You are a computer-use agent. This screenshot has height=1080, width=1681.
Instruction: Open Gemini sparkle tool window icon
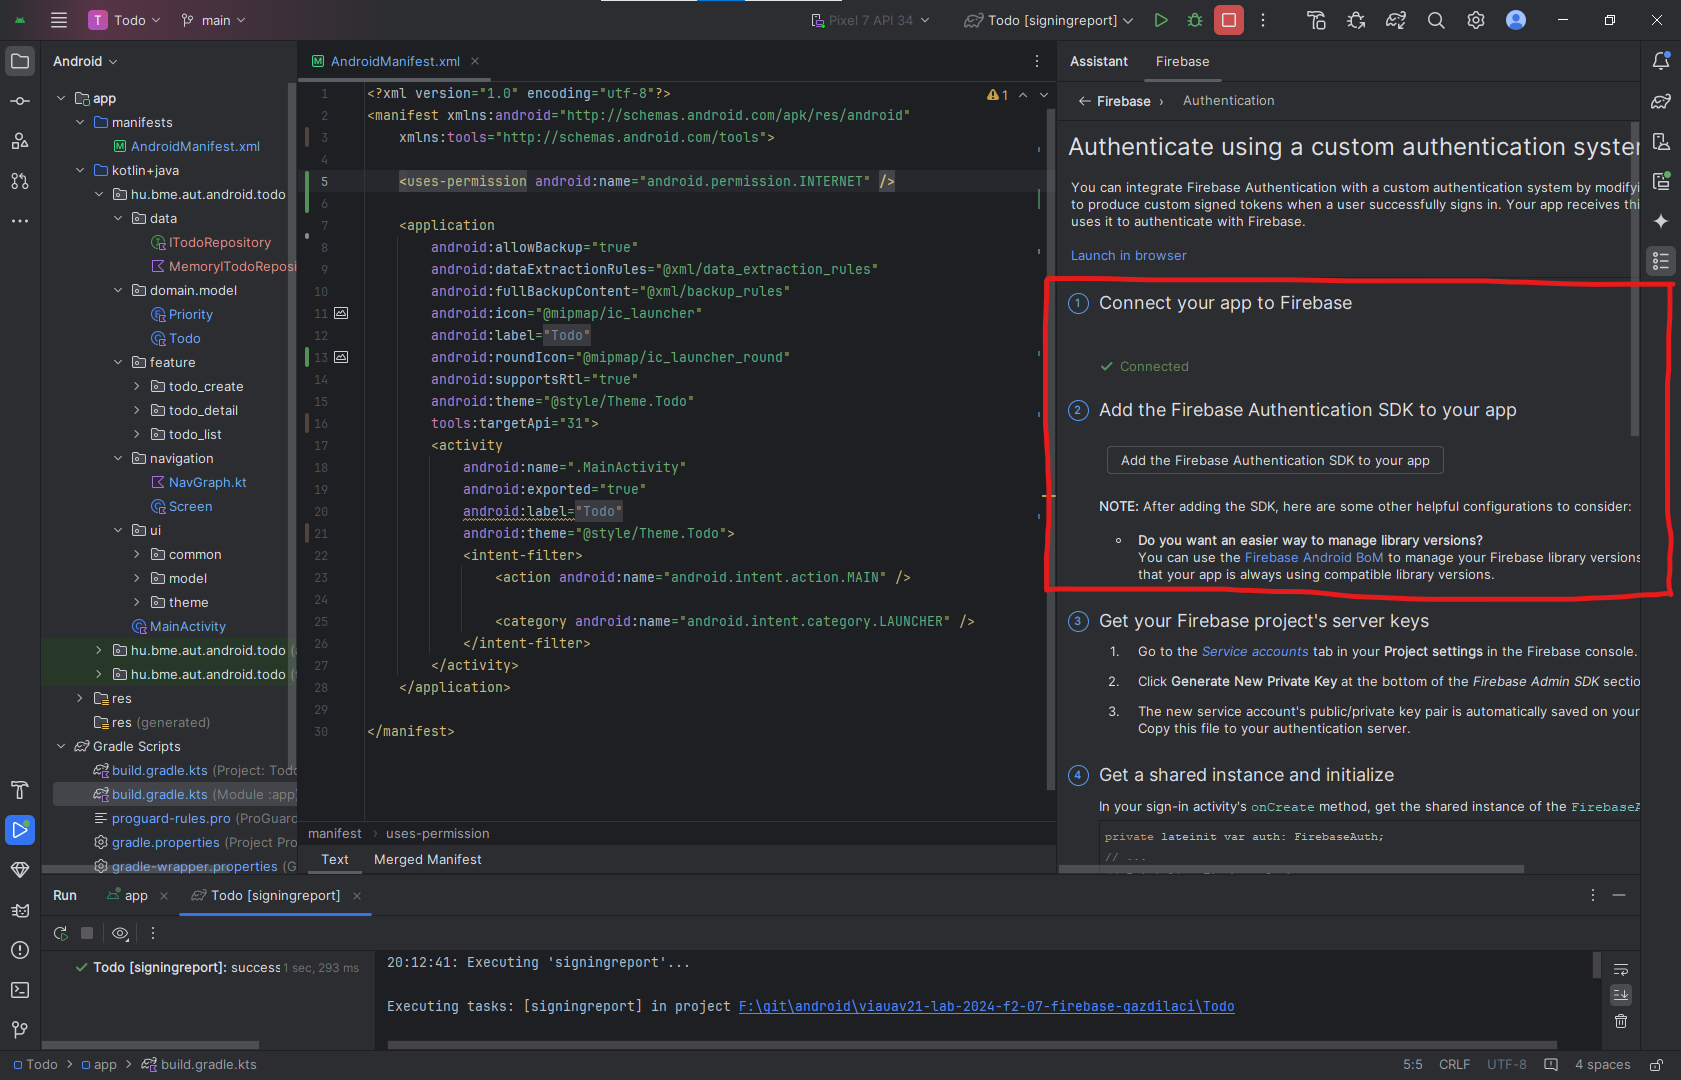[1661, 221]
